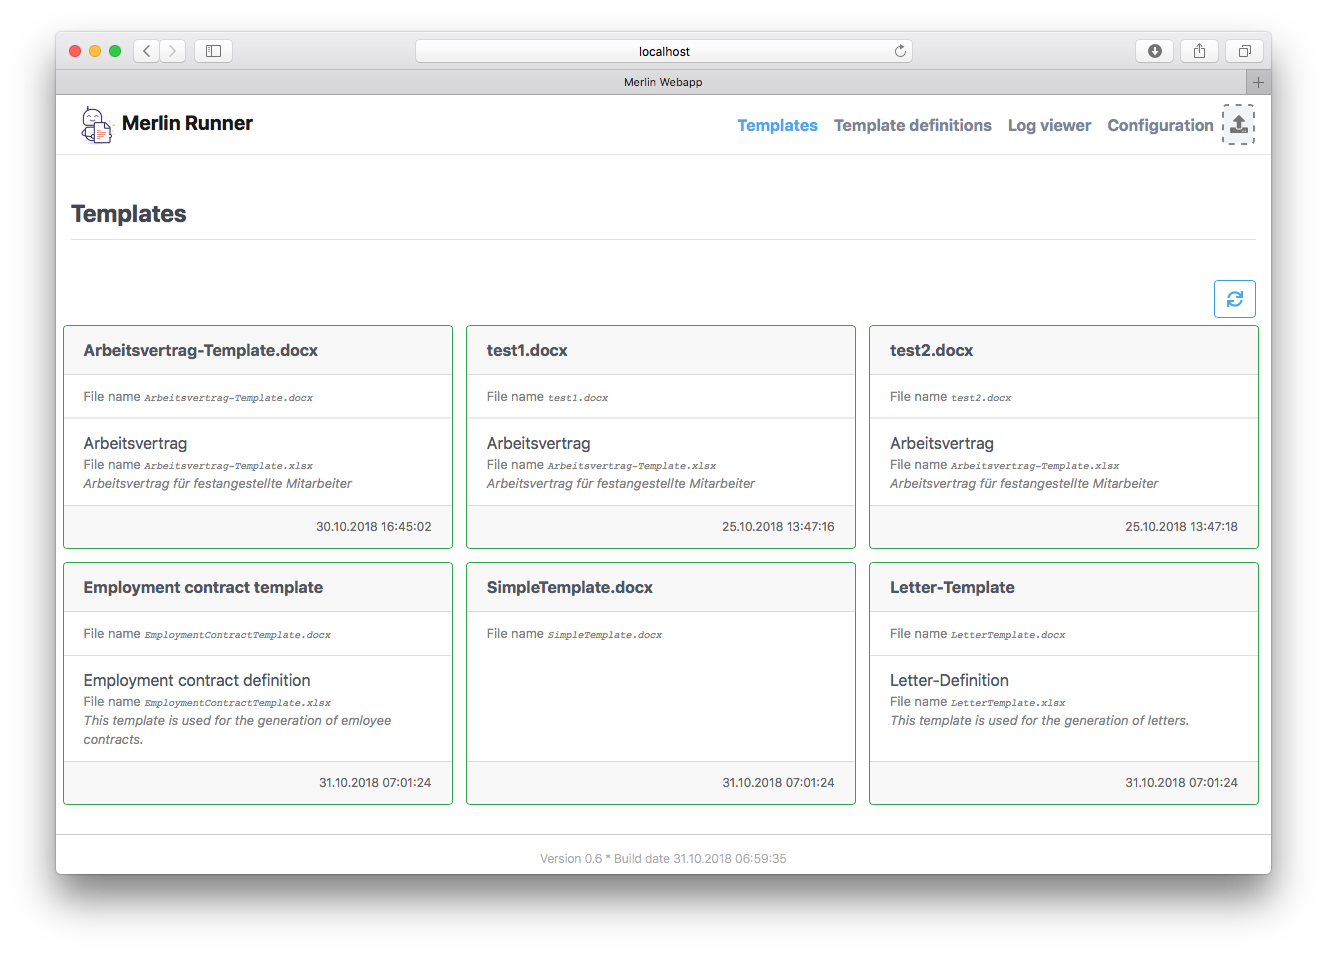Open a new browser tab
Viewport: 1327px width, 954px height.
pyautogui.click(x=1257, y=81)
